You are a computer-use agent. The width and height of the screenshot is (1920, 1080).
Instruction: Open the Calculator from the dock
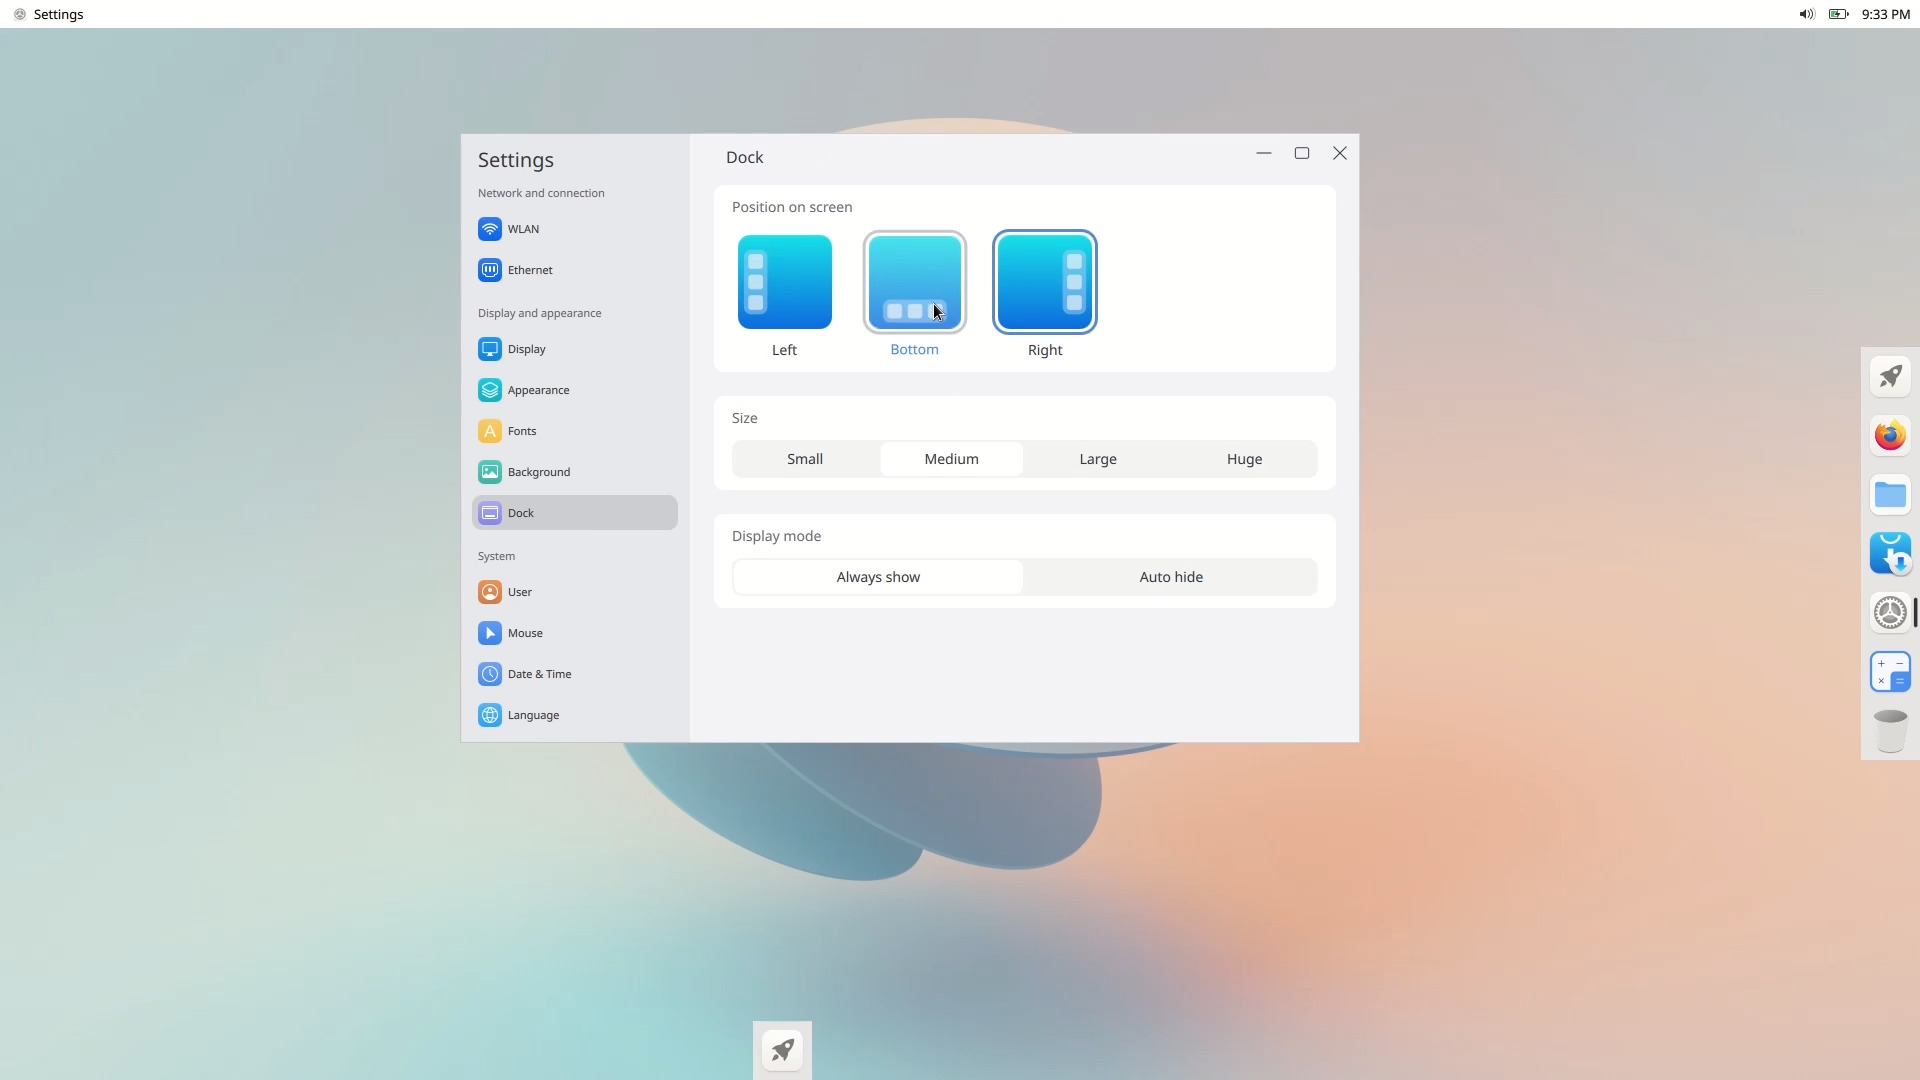1891,671
